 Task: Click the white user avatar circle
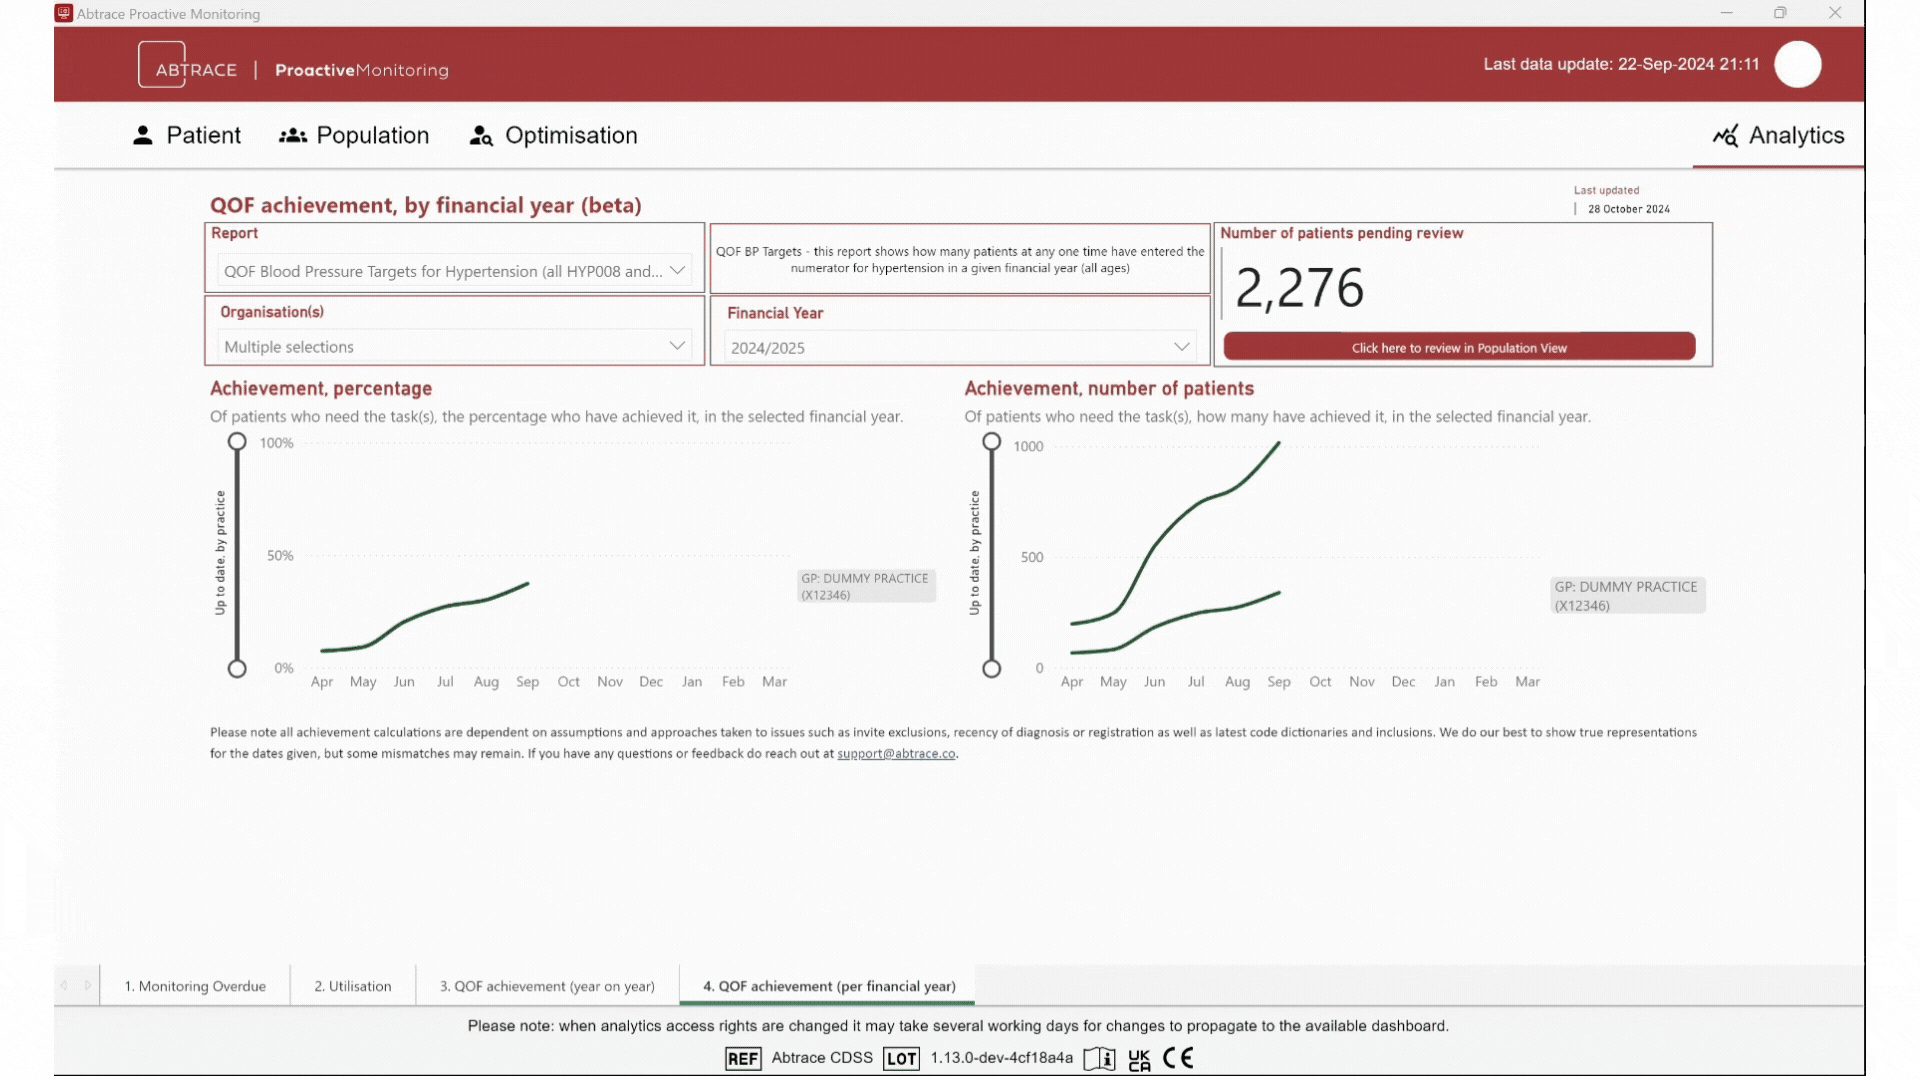point(1797,65)
